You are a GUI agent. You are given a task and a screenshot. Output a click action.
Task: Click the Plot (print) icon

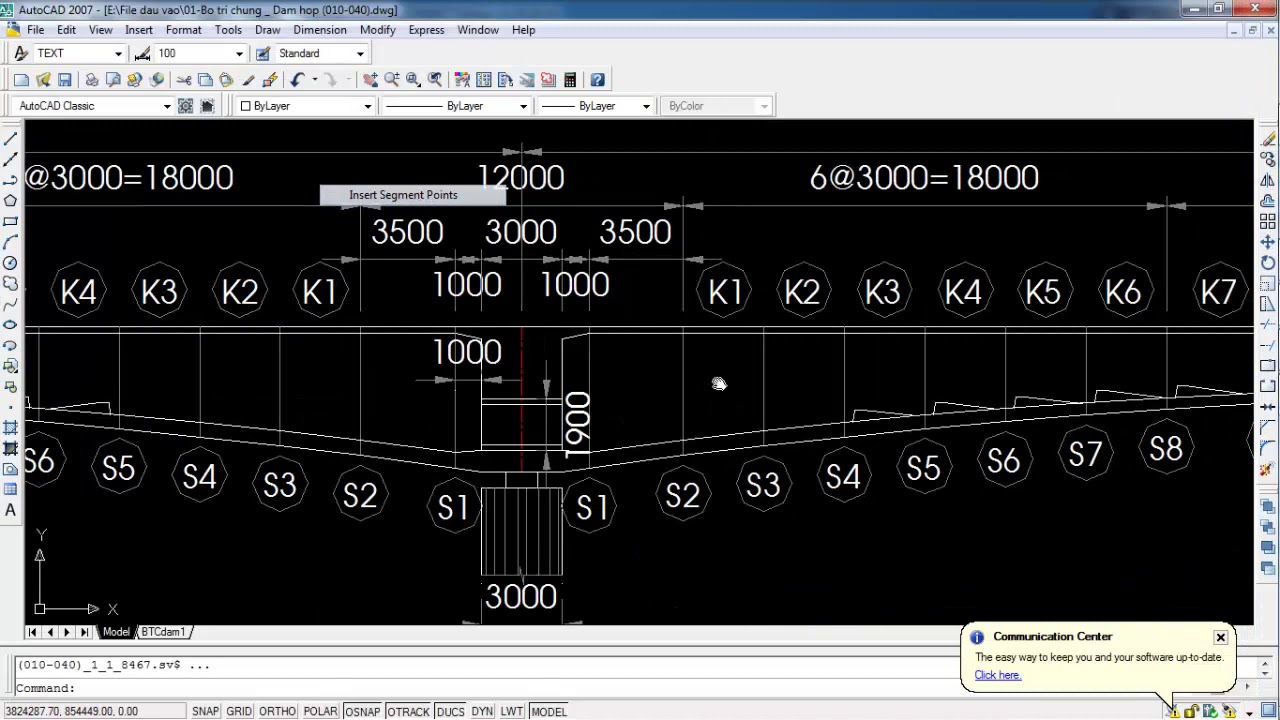pyautogui.click(x=91, y=80)
